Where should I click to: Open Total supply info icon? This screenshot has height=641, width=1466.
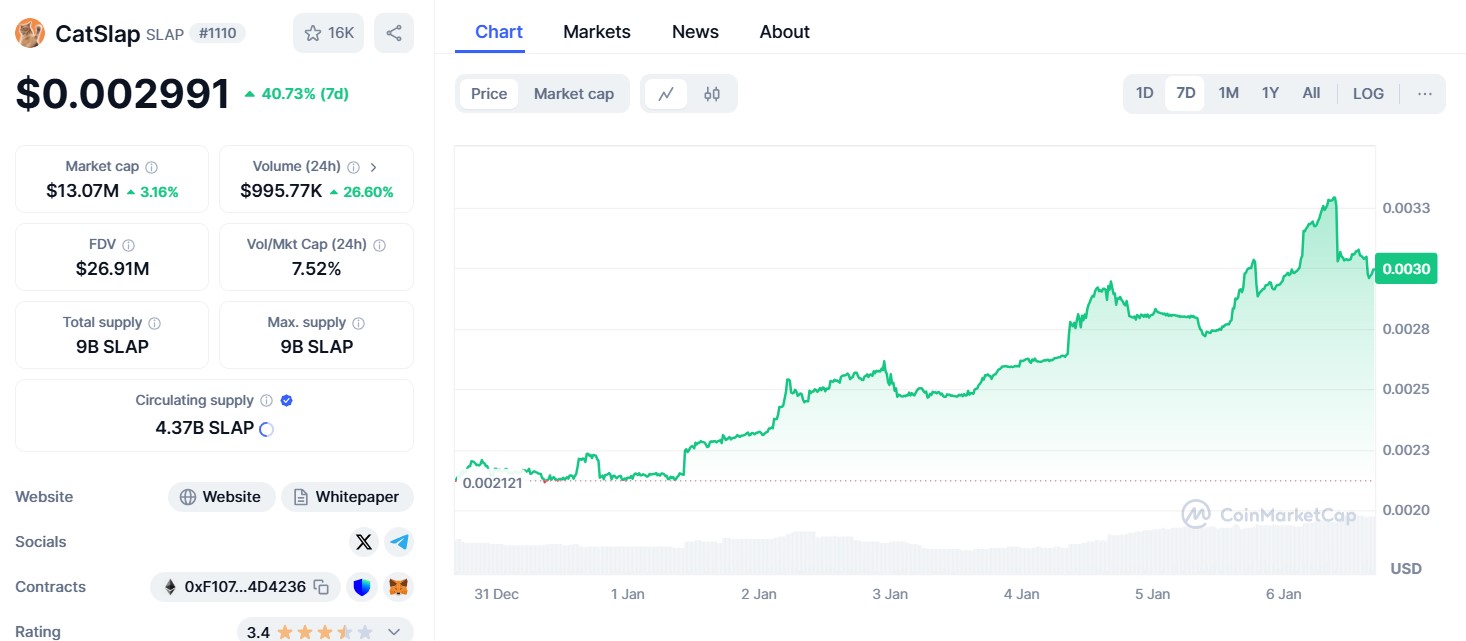click(x=154, y=323)
